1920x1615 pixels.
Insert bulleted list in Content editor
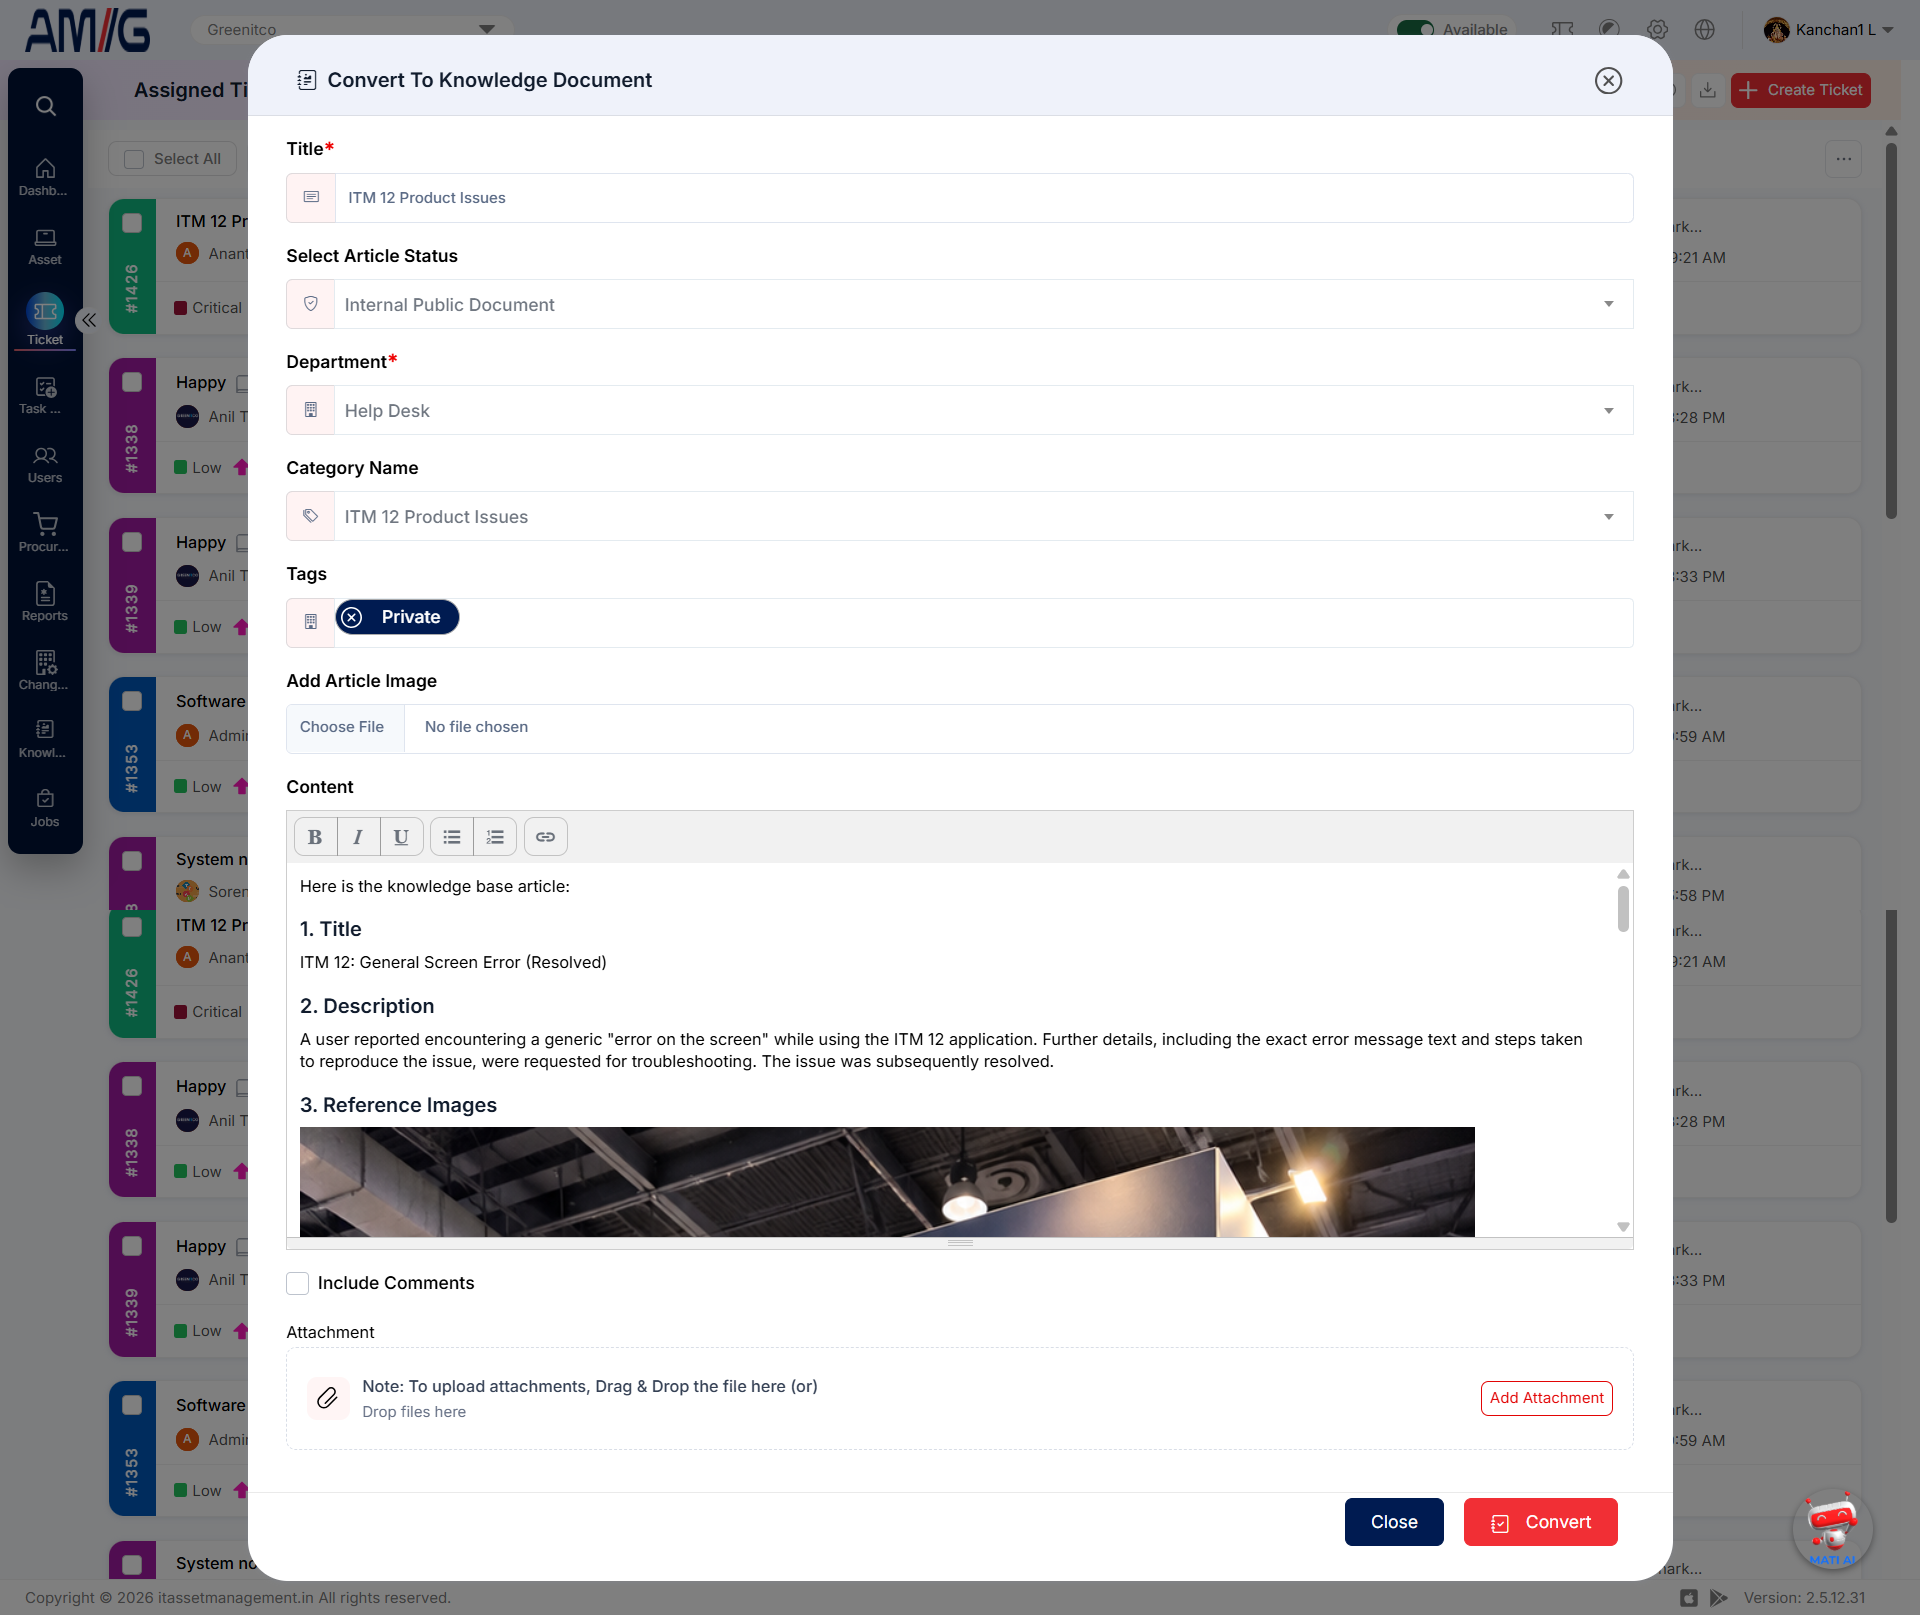[452, 837]
